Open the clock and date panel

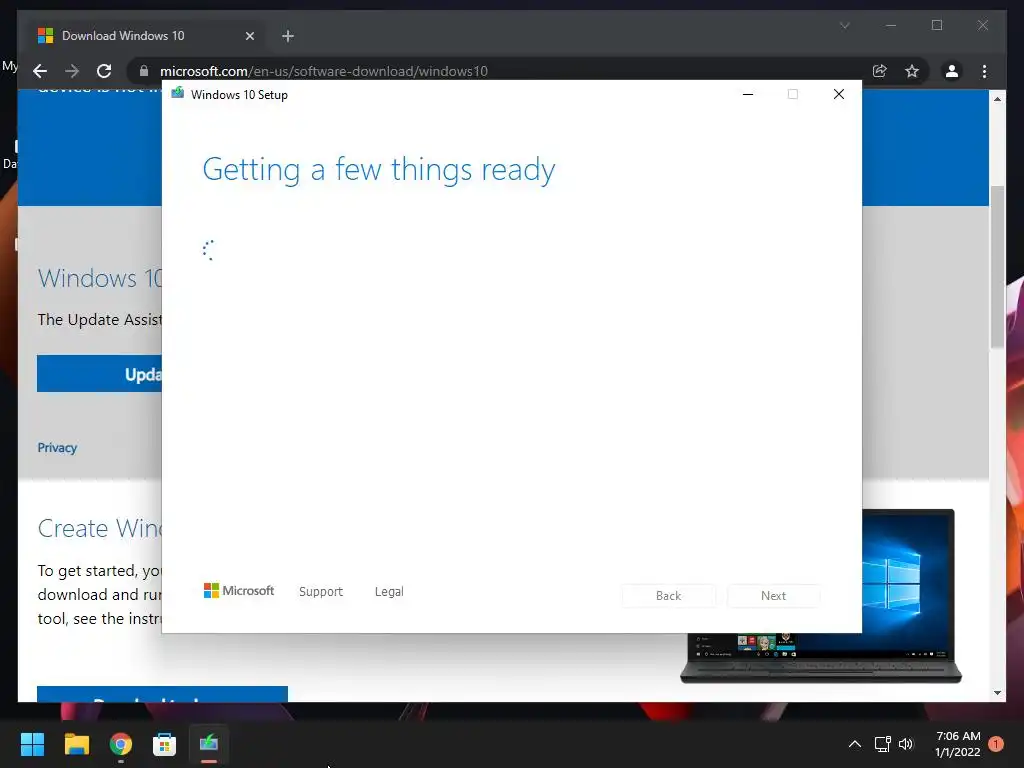tap(957, 744)
